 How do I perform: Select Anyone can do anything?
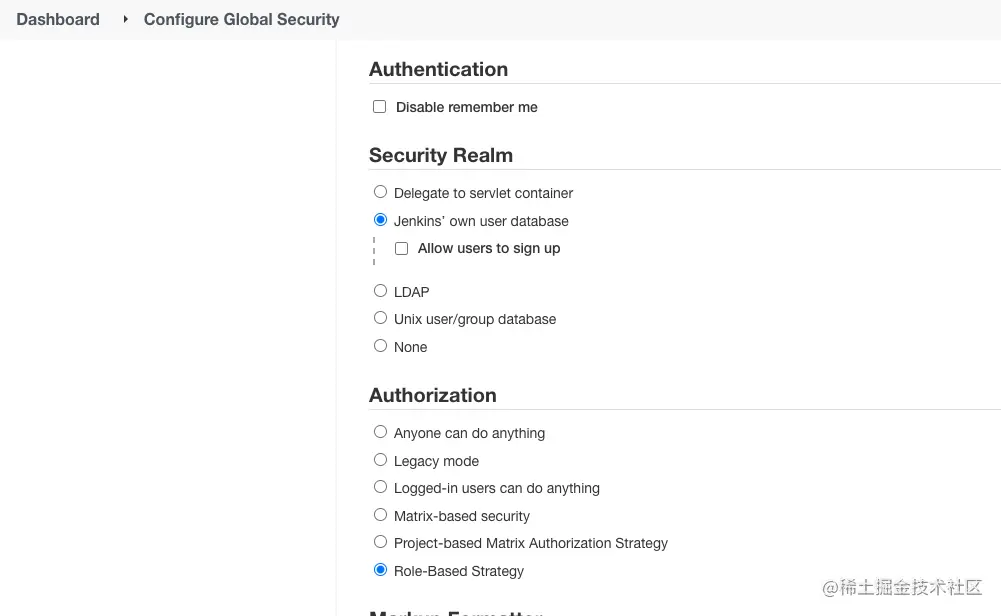[x=380, y=432]
